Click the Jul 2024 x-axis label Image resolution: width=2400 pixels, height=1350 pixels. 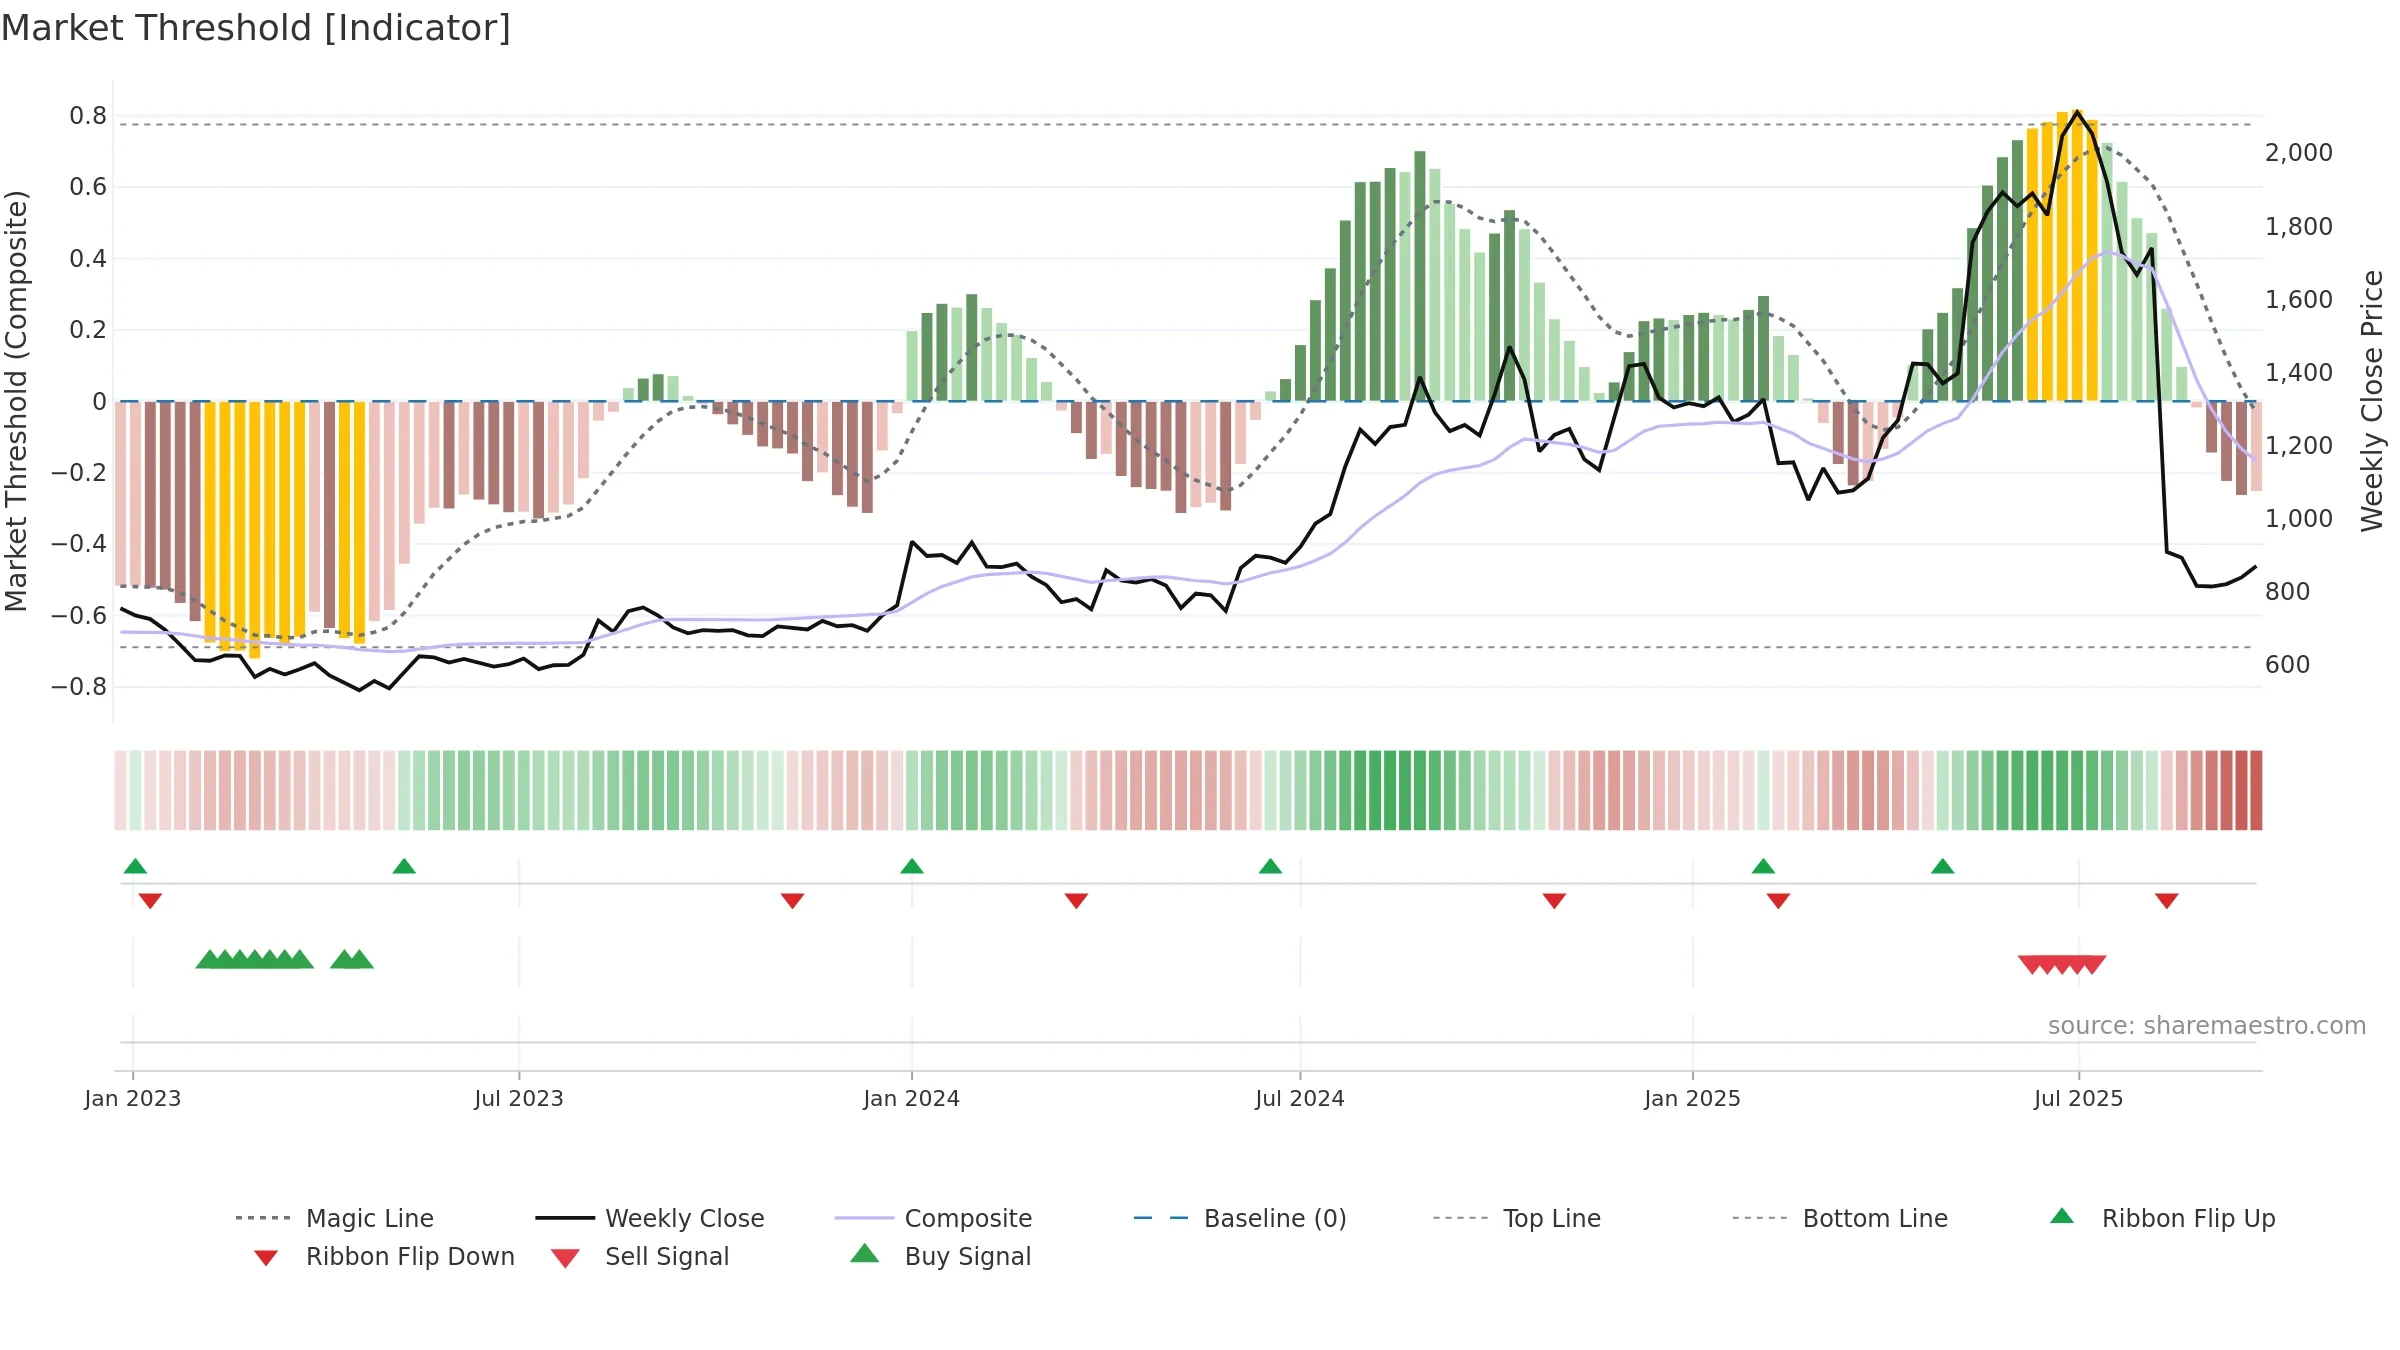[1300, 1099]
